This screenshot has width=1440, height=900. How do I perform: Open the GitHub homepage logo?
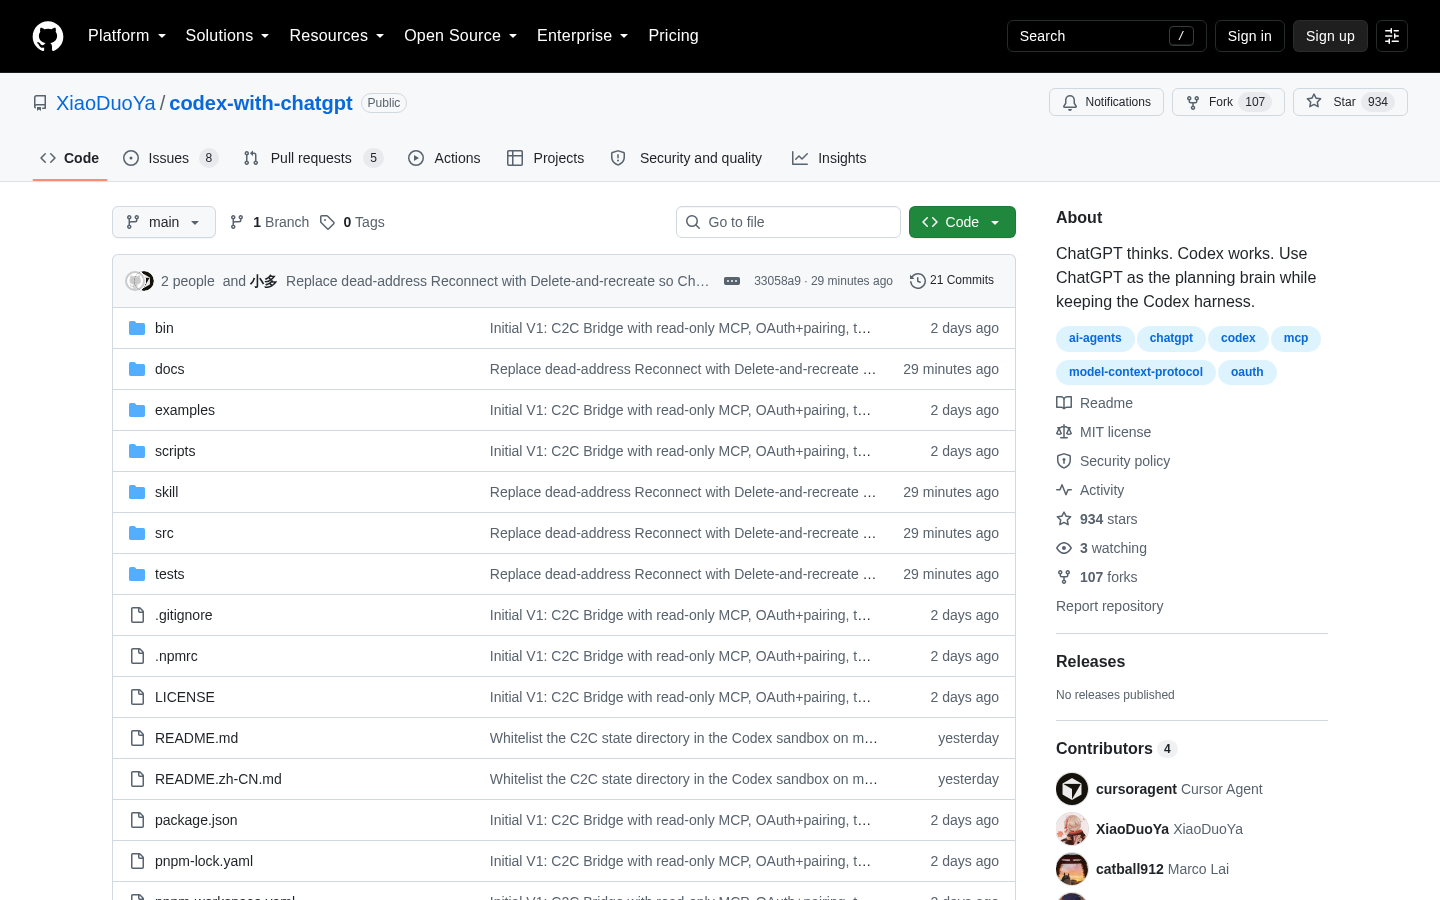pos(48,36)
